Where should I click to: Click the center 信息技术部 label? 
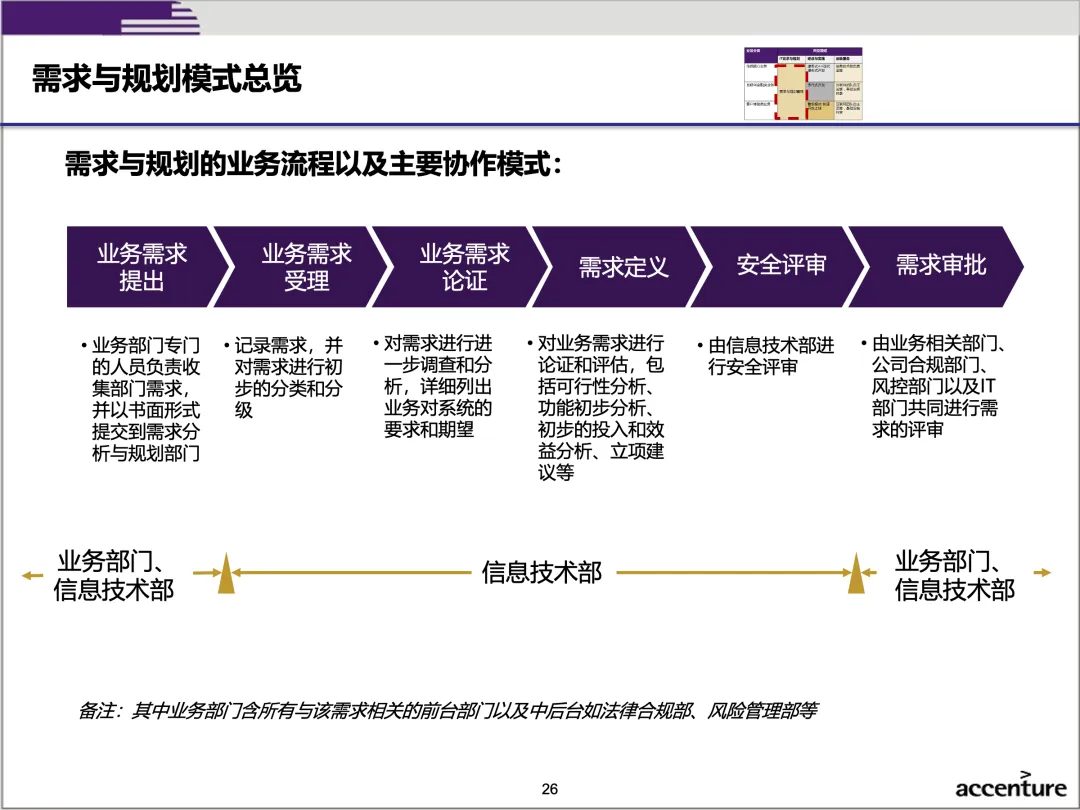click(542, 572)
